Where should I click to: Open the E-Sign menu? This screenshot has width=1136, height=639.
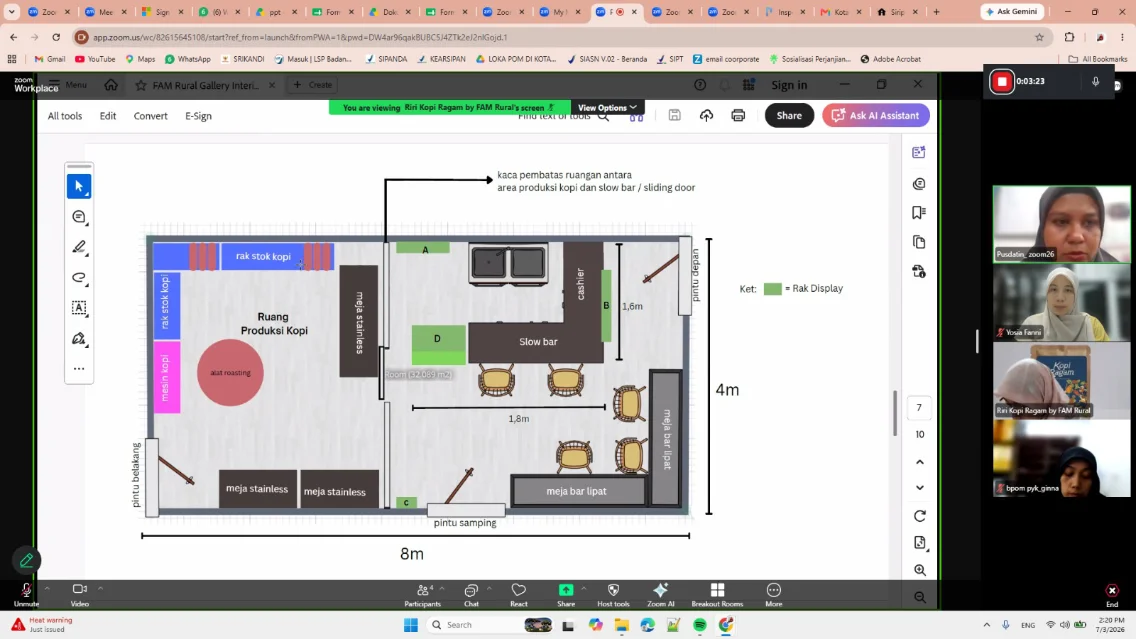point(198,116)
